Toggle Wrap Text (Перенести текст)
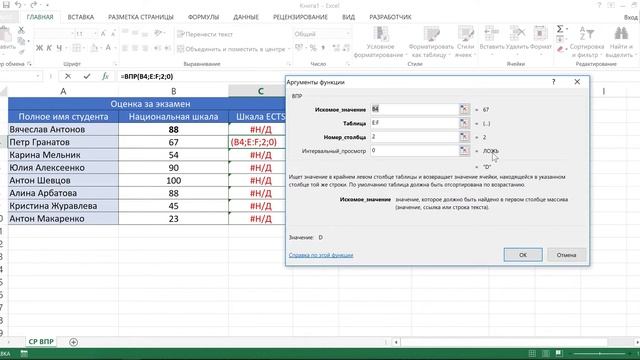The width and height of the screenshot is (640, 360). 205,34
